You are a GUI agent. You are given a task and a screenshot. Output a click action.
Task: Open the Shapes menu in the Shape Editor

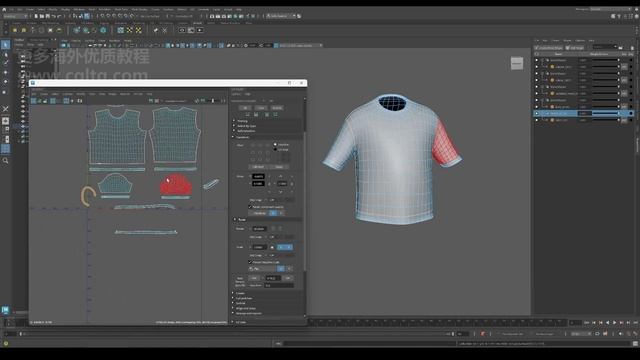pos(567,40)
